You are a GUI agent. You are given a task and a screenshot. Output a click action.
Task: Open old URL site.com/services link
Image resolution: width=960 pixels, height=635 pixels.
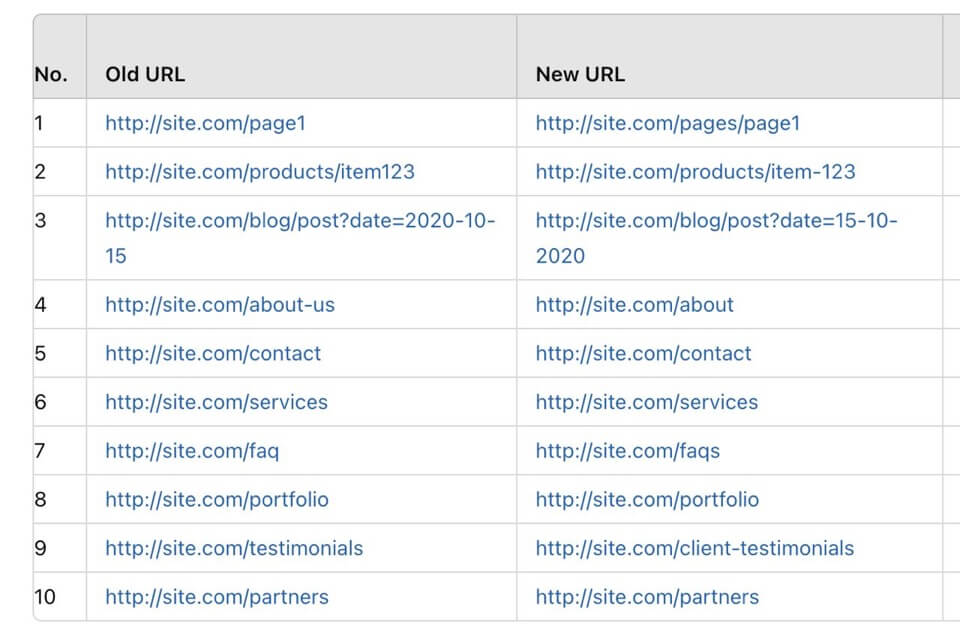216,402
